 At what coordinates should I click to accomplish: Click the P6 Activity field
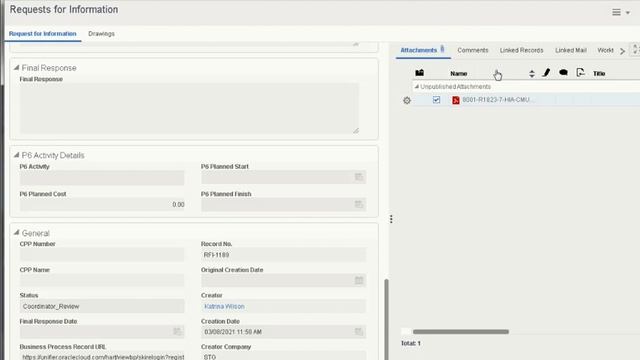pyautogui.click(x=102, y=178)
